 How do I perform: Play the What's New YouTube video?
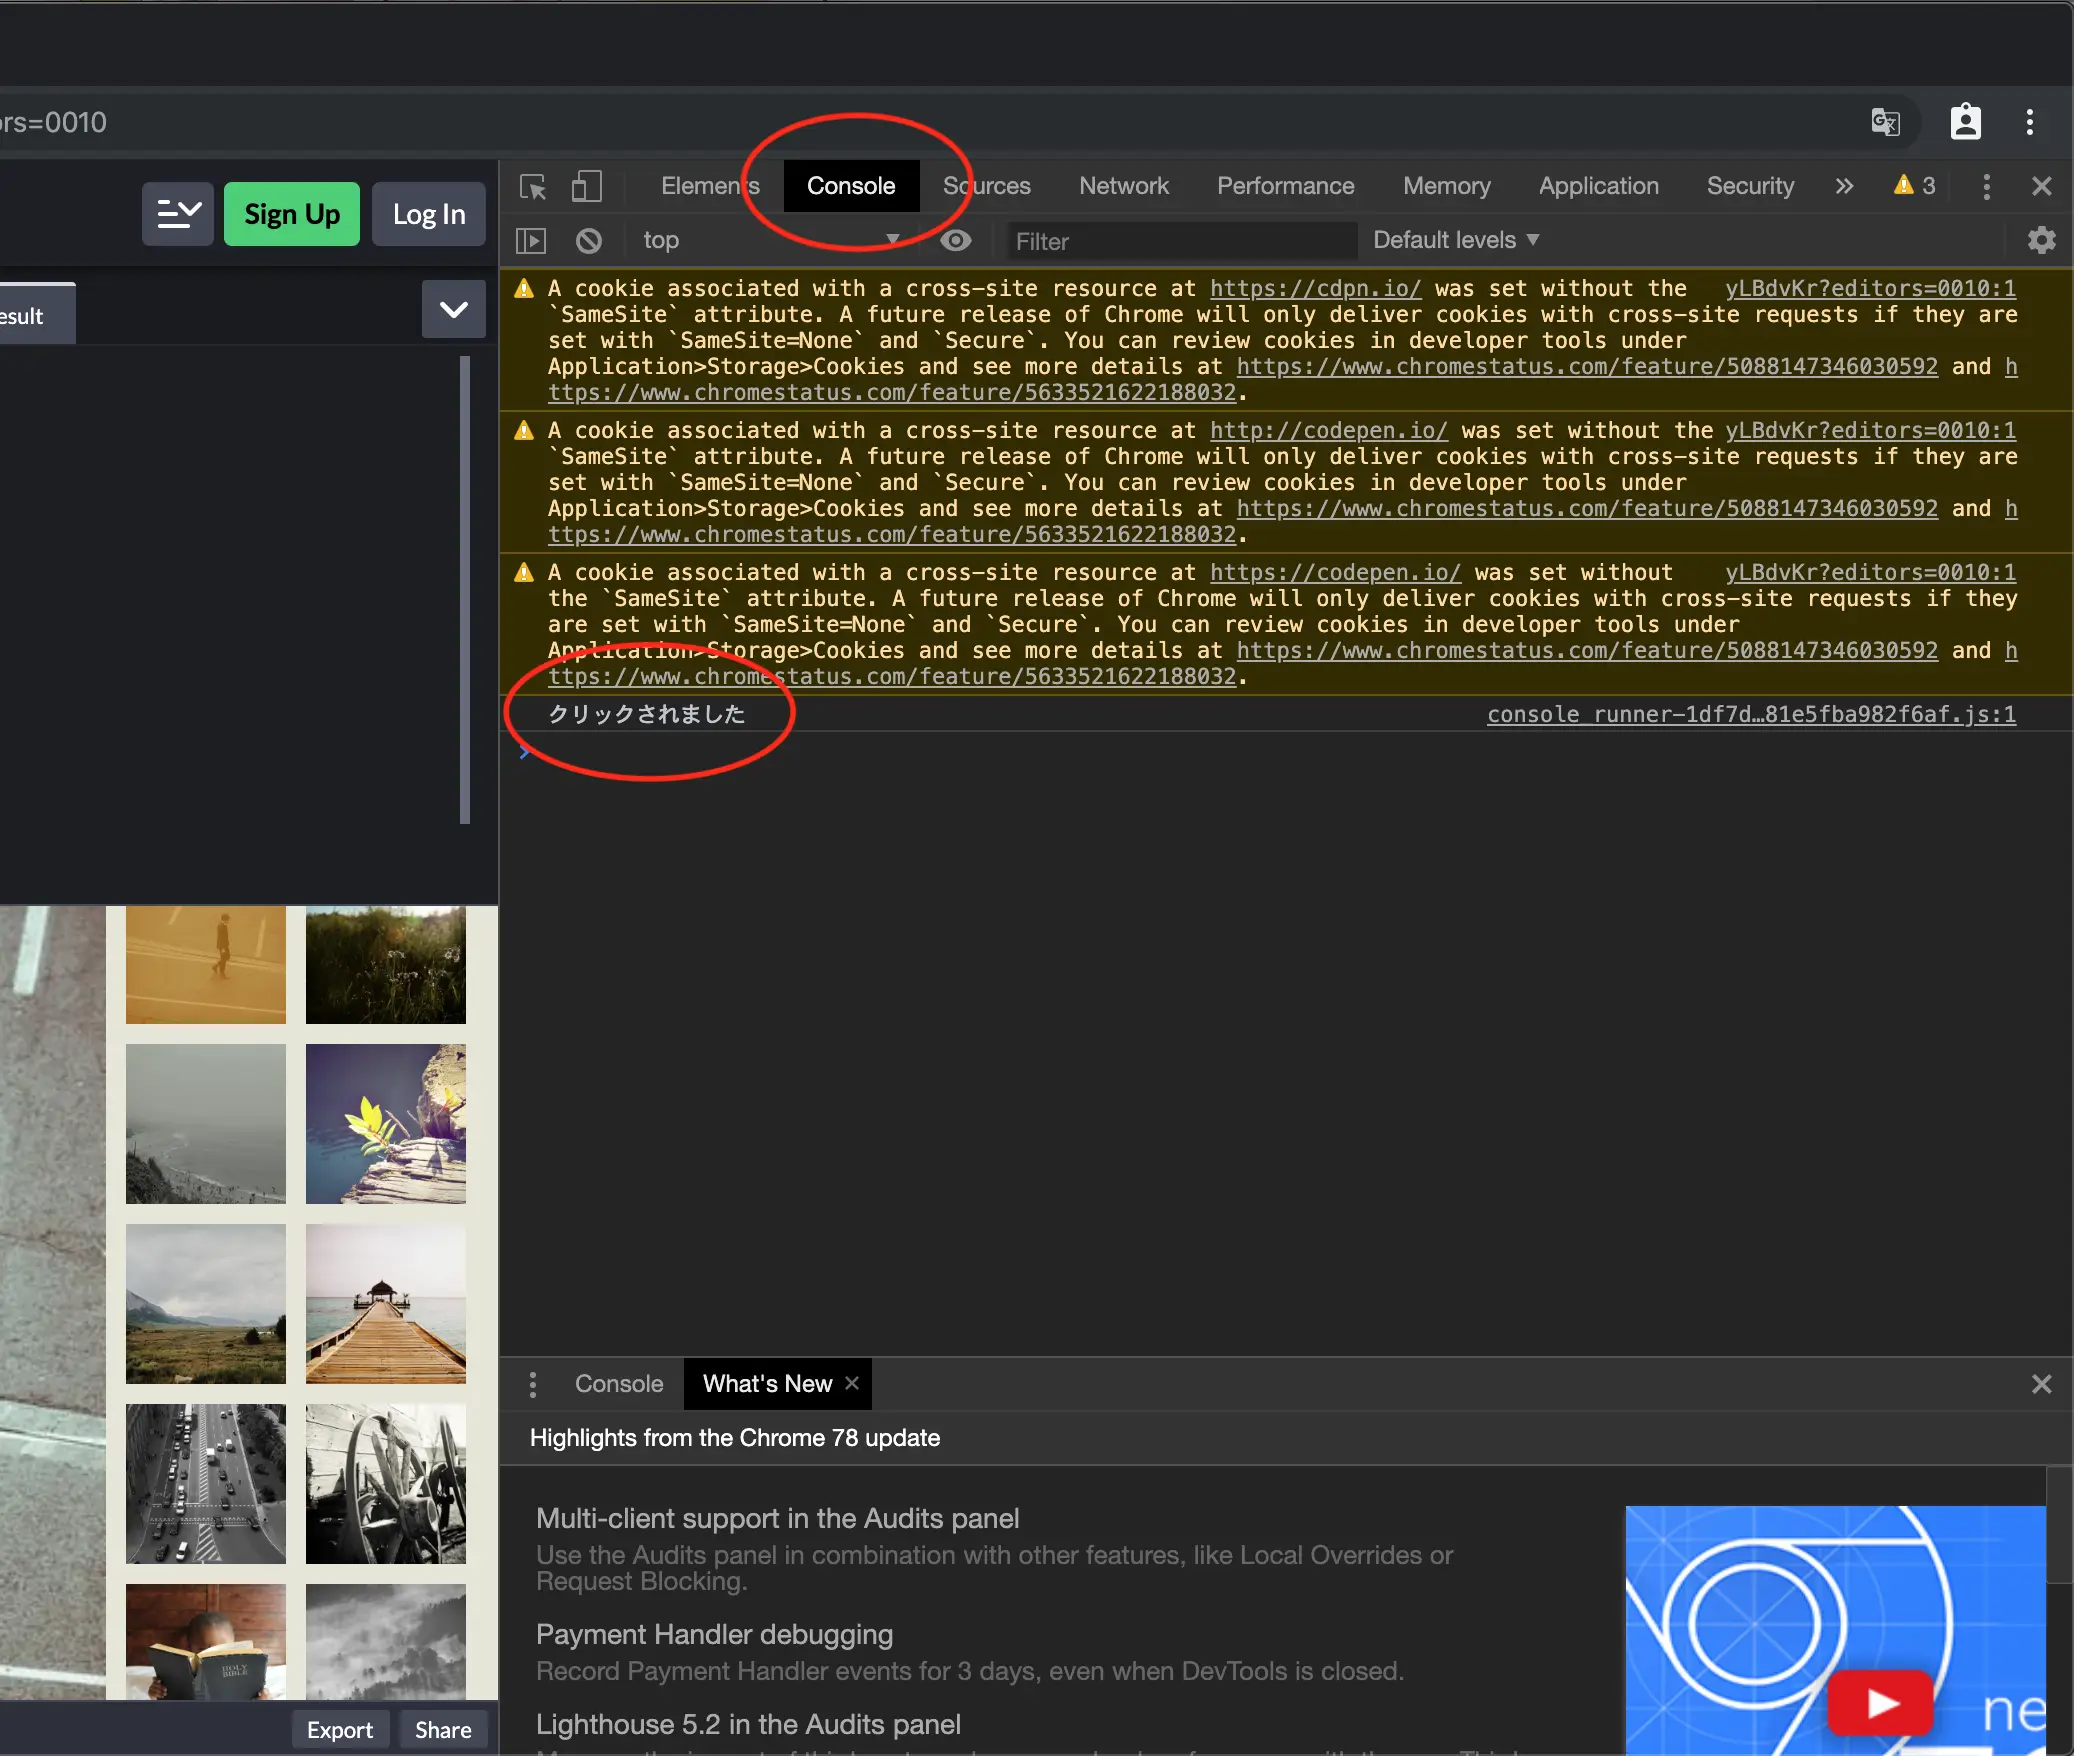[x=1880, y=1702]
